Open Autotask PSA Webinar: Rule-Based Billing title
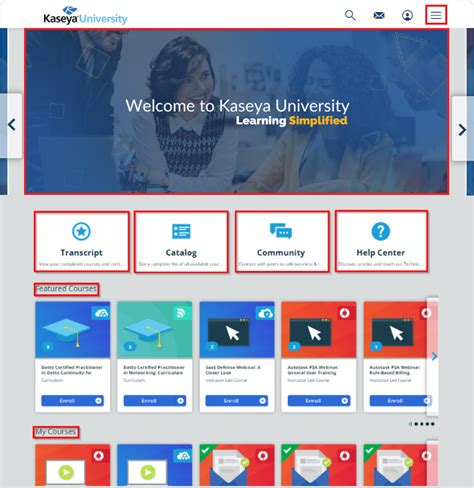 point(395,370)
